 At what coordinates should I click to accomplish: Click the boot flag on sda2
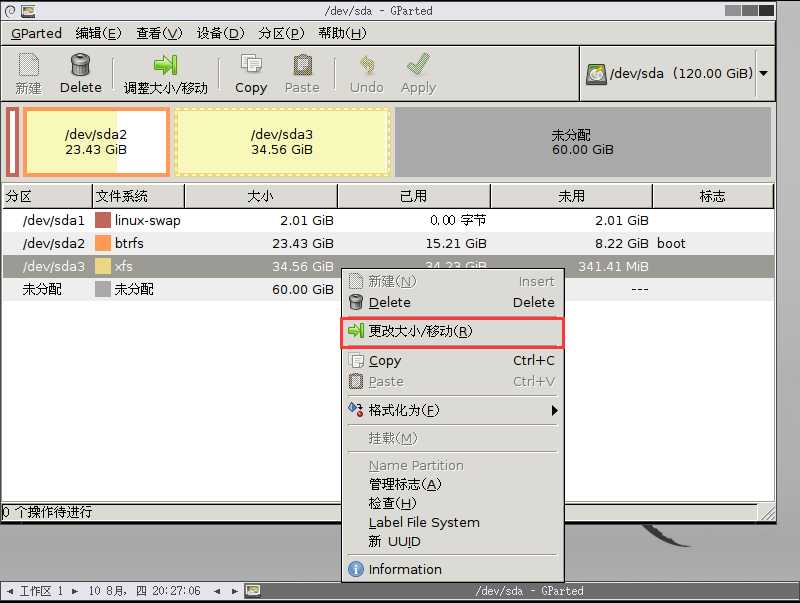671,243
